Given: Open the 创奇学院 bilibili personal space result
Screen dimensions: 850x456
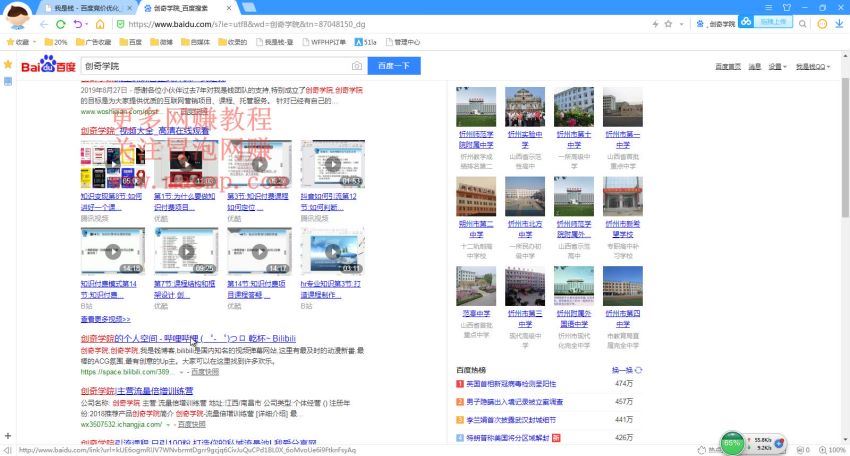Looking at the screenshot, I should coord(188,338).
